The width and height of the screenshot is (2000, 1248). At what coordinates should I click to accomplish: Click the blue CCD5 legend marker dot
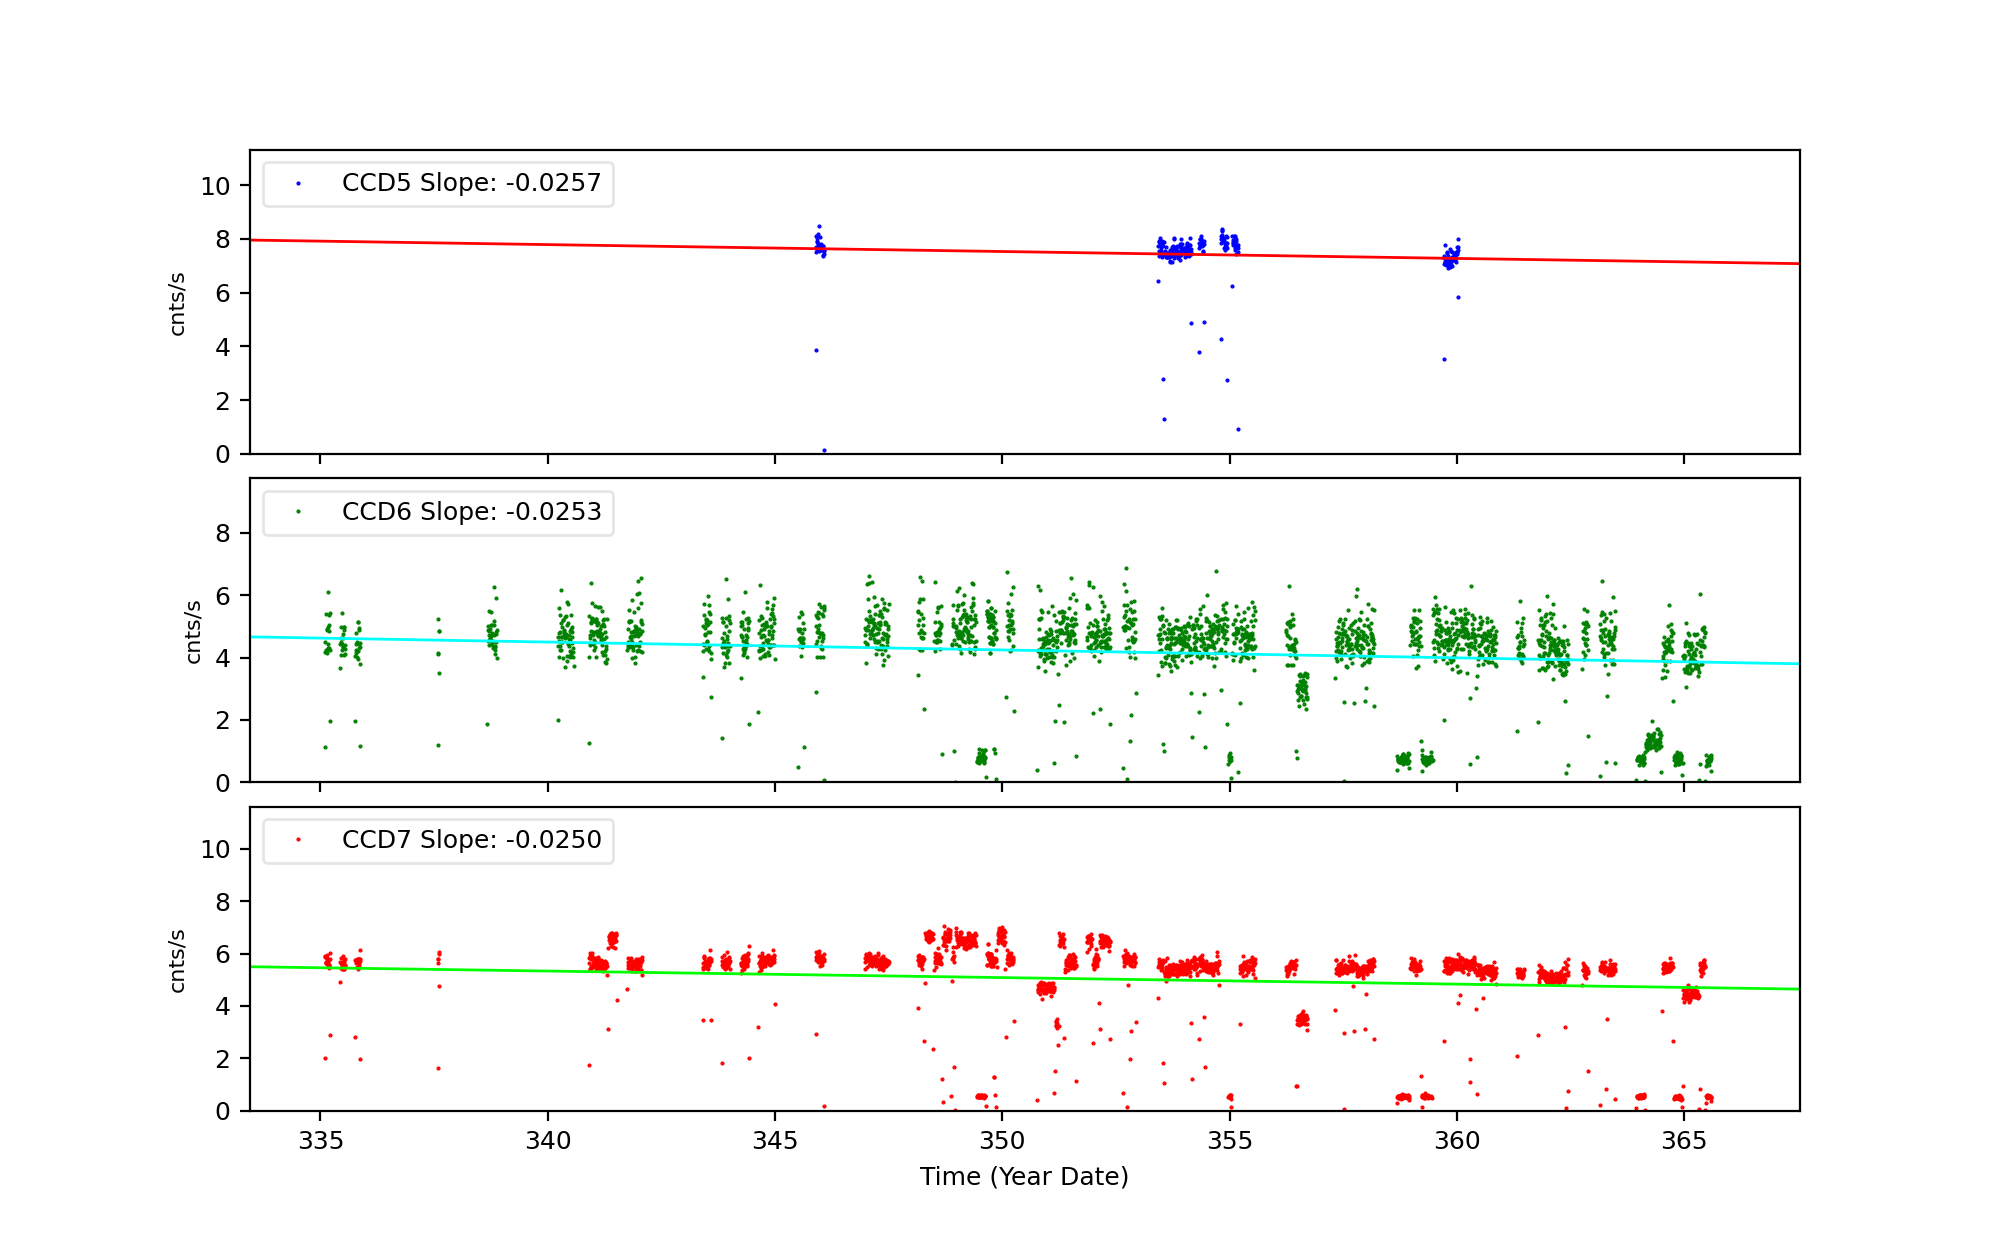[x=298, y=184]
